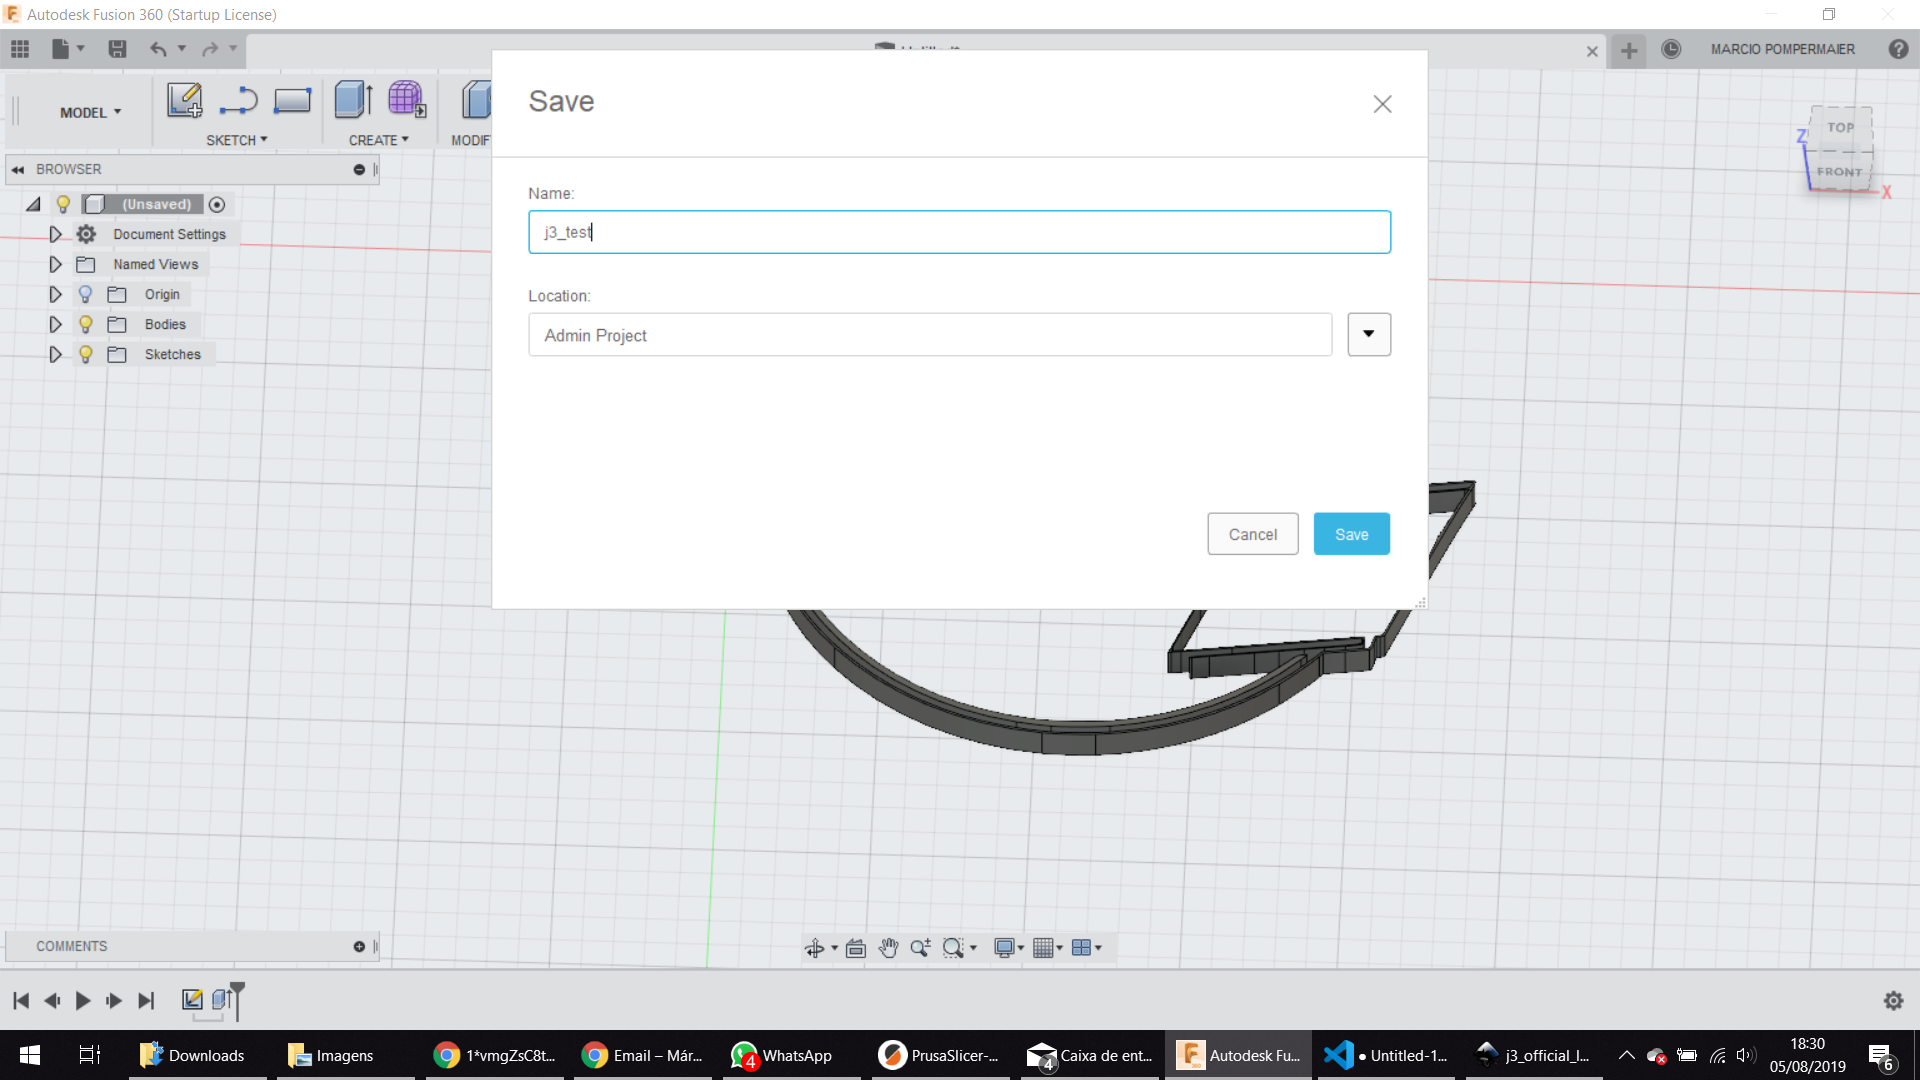This screenshot has height=1080, width=1920.
Task: Open the Undo history dropdown arrow
Action: [182, 48]
